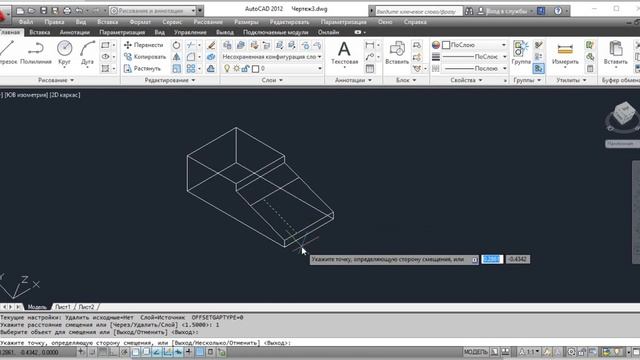The image size is (640, 360).
Task: Switch to the Вывод ribbon tab
Action: click(225, 32)
